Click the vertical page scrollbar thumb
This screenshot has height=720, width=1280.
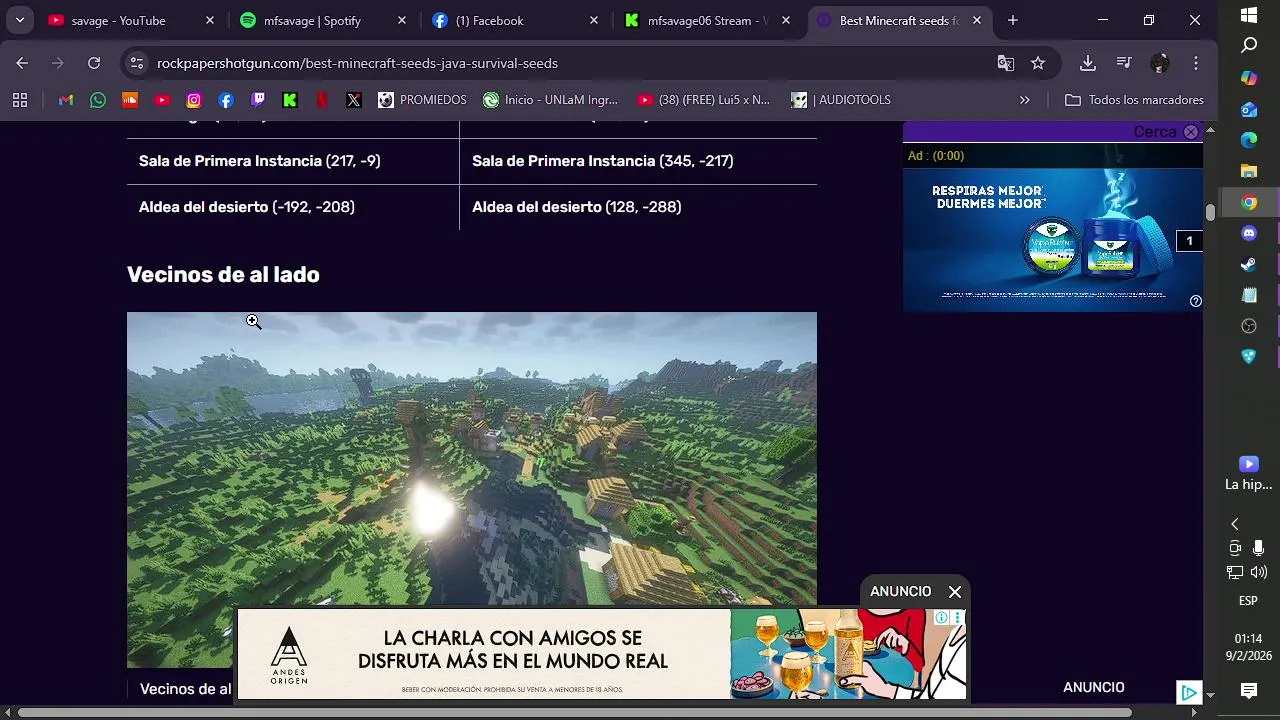pyautogui.click(x=1210, y=212)
